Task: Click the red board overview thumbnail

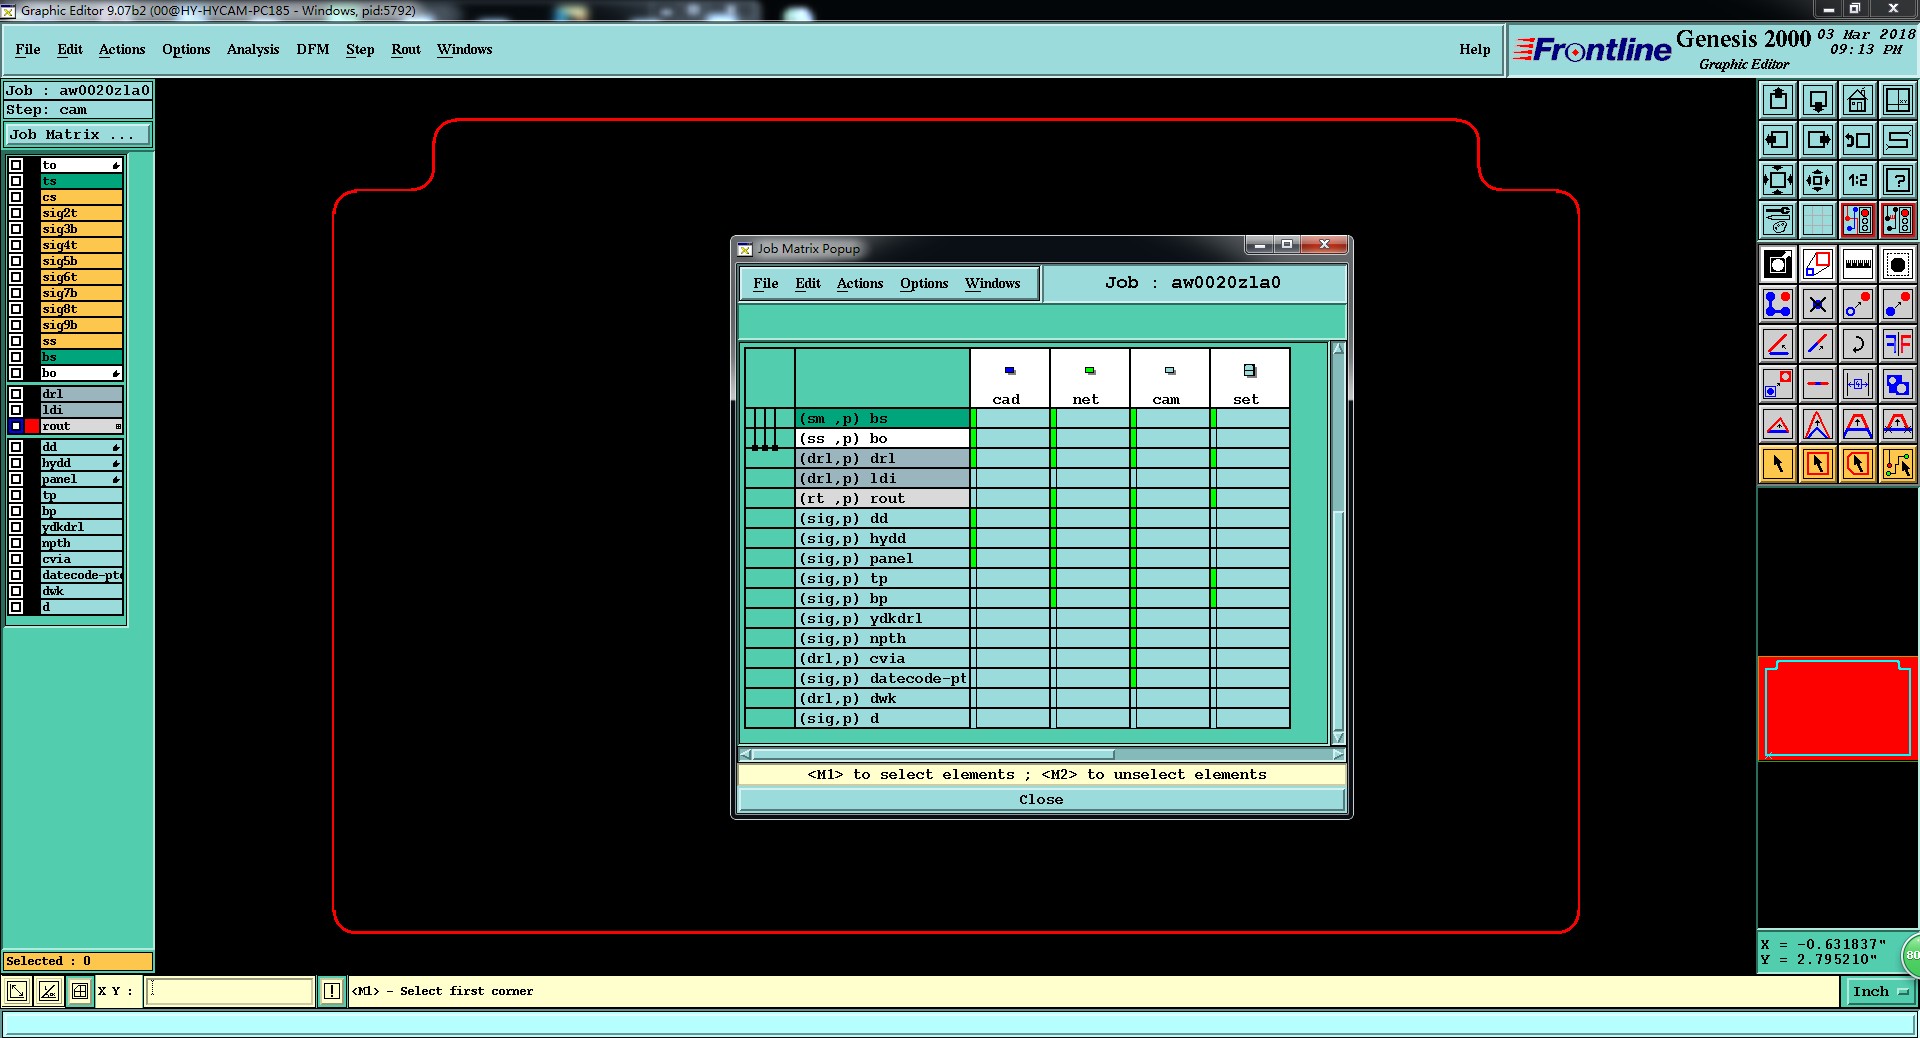Action: [x=1838, y=708]
